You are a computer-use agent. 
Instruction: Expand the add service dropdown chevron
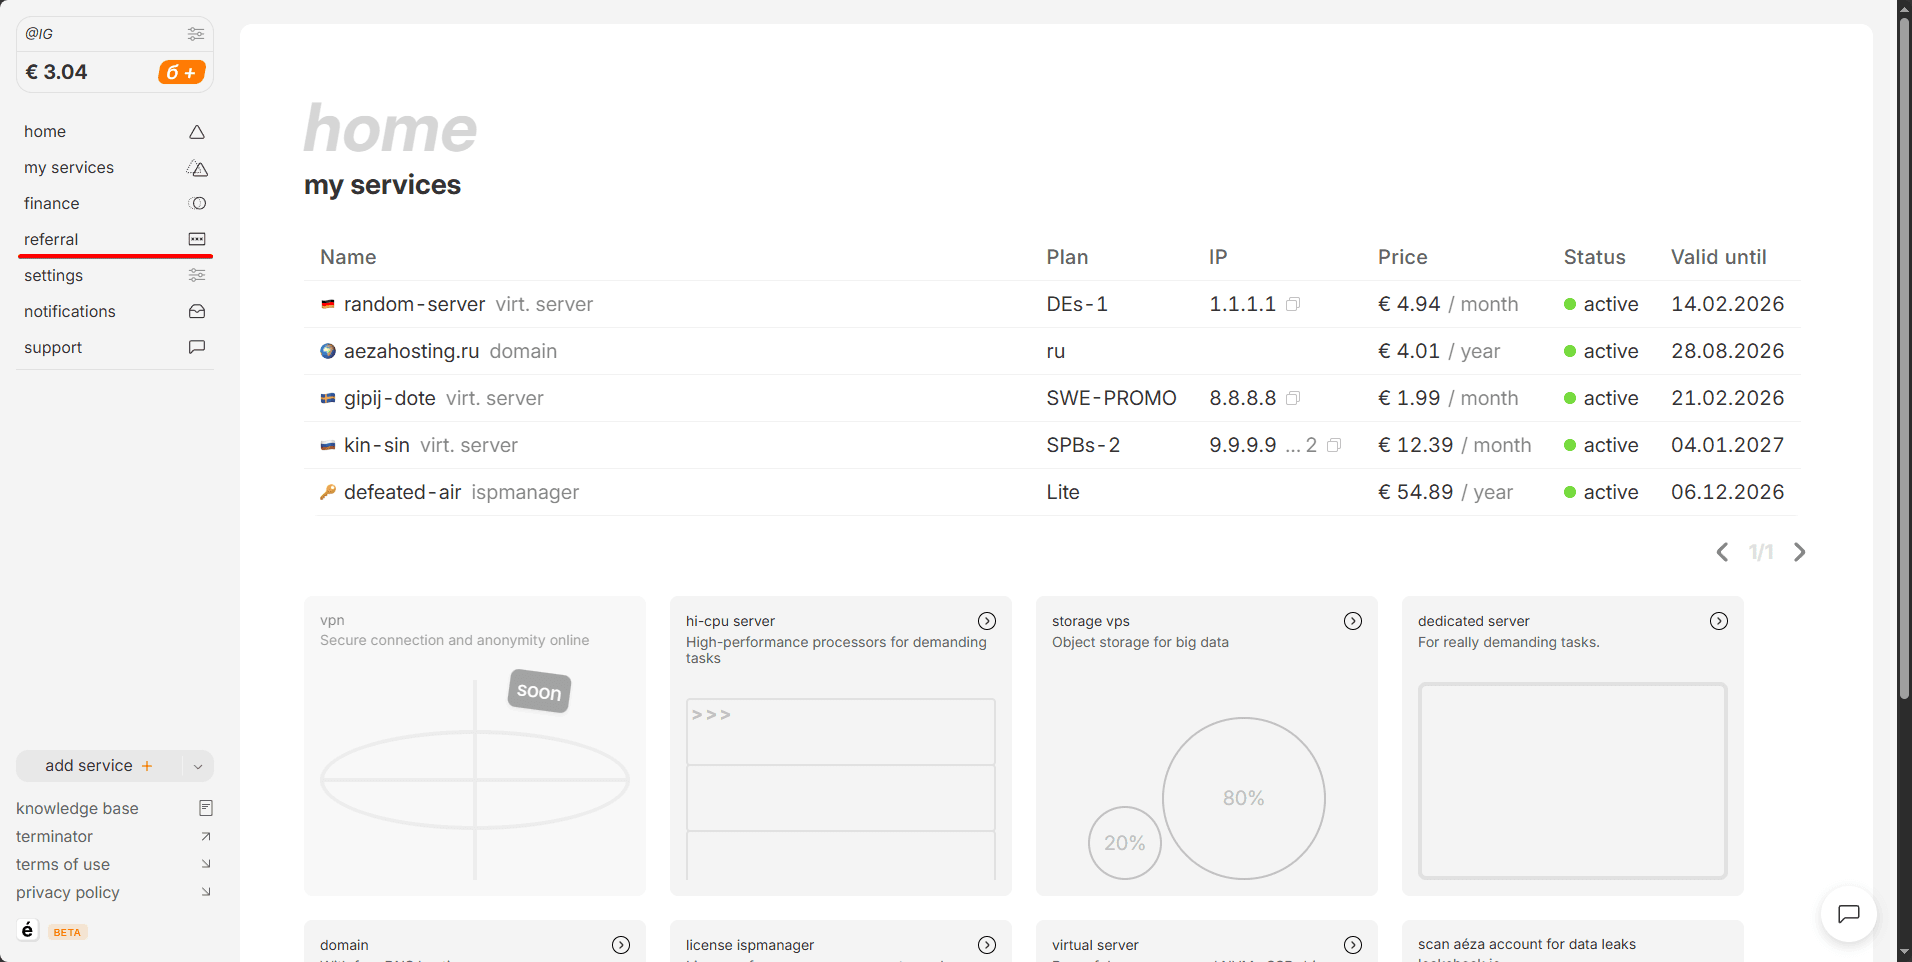(x=198, y=766)
